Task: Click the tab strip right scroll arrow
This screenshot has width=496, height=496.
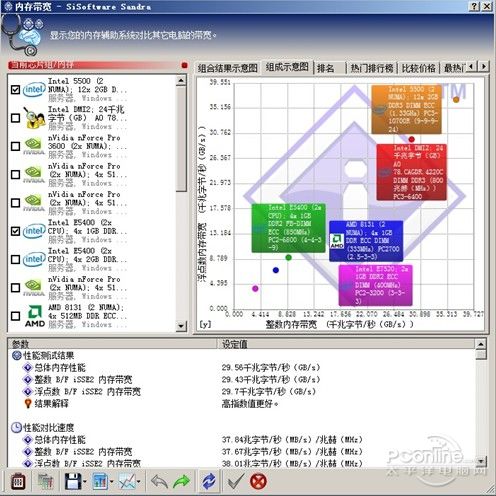Action: 484,66
